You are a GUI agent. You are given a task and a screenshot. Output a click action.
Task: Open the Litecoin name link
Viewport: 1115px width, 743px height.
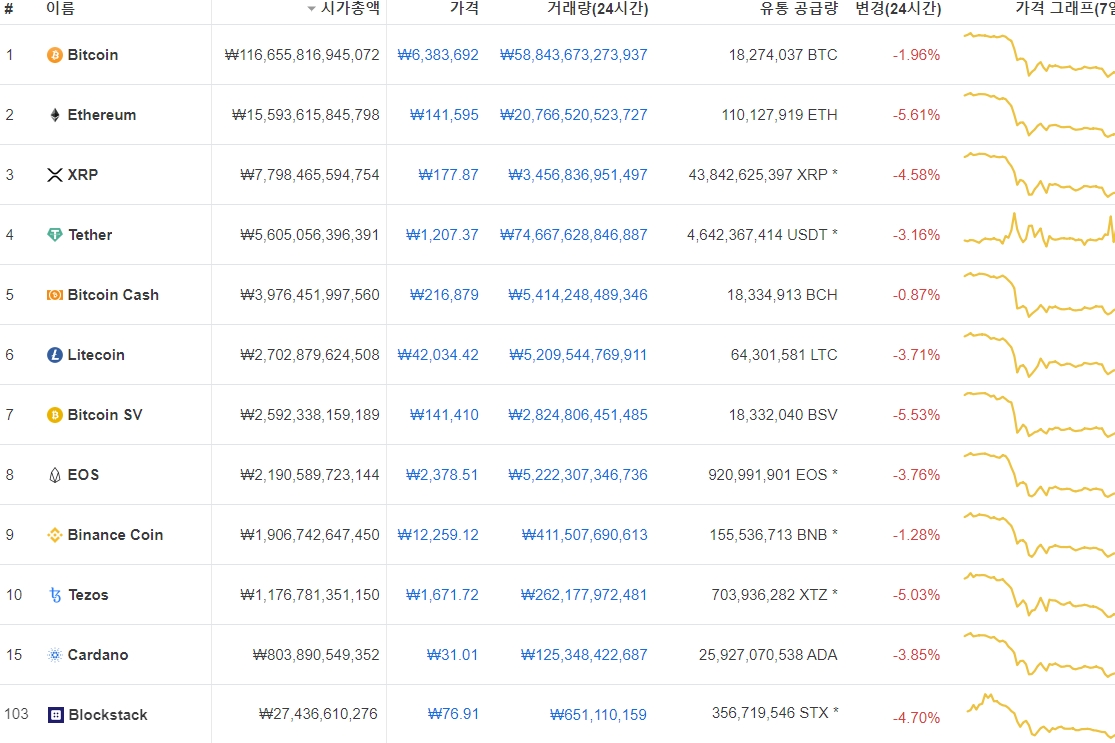point(96,355)
